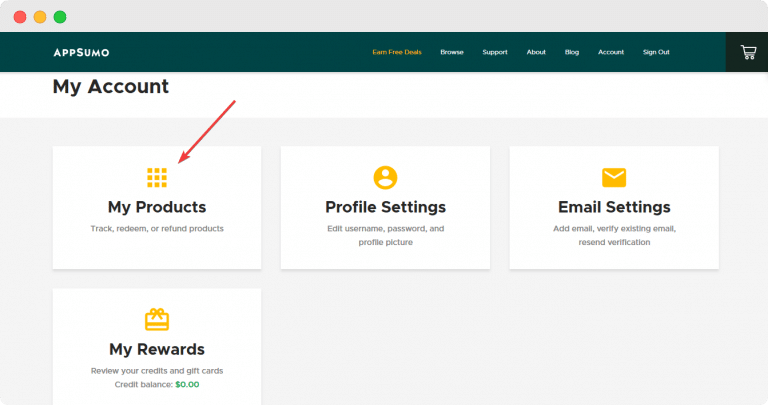768x405 pixels.
Task: Go to AppSumo home via logo
Action: pos(81,52)
